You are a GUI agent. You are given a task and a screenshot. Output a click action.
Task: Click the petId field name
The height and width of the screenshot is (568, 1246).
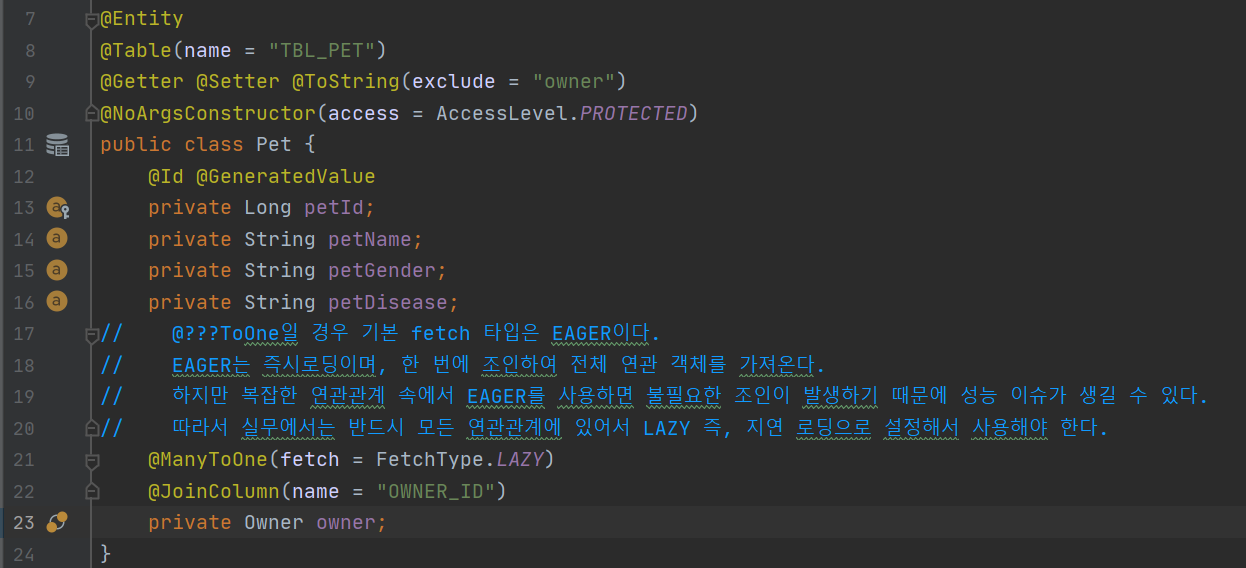pos(334,208)
